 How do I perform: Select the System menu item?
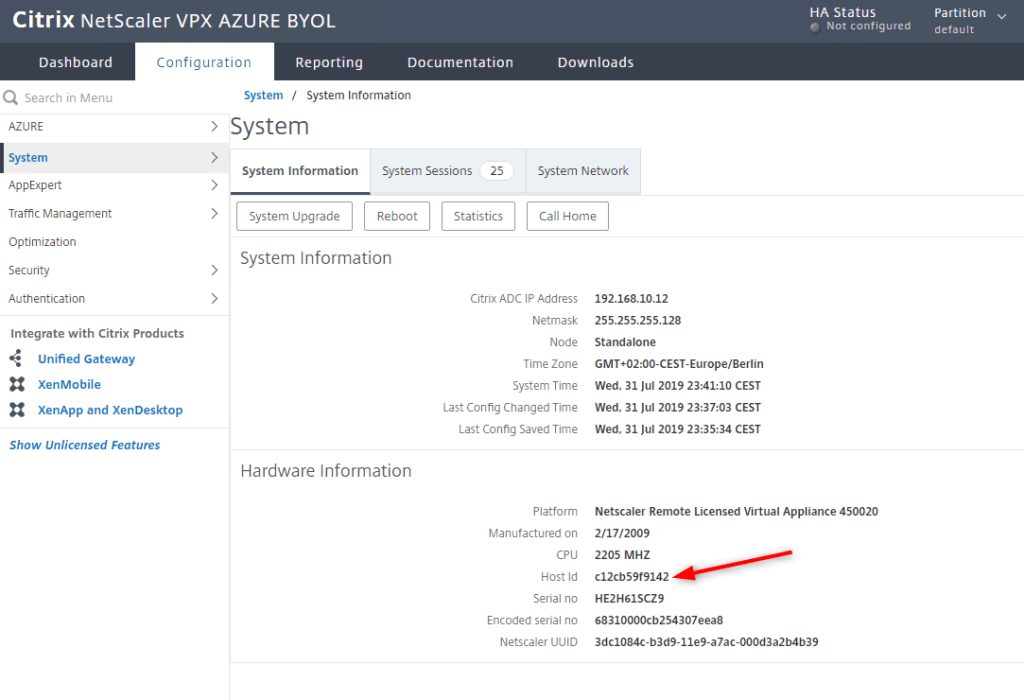[x=114, y=157]
